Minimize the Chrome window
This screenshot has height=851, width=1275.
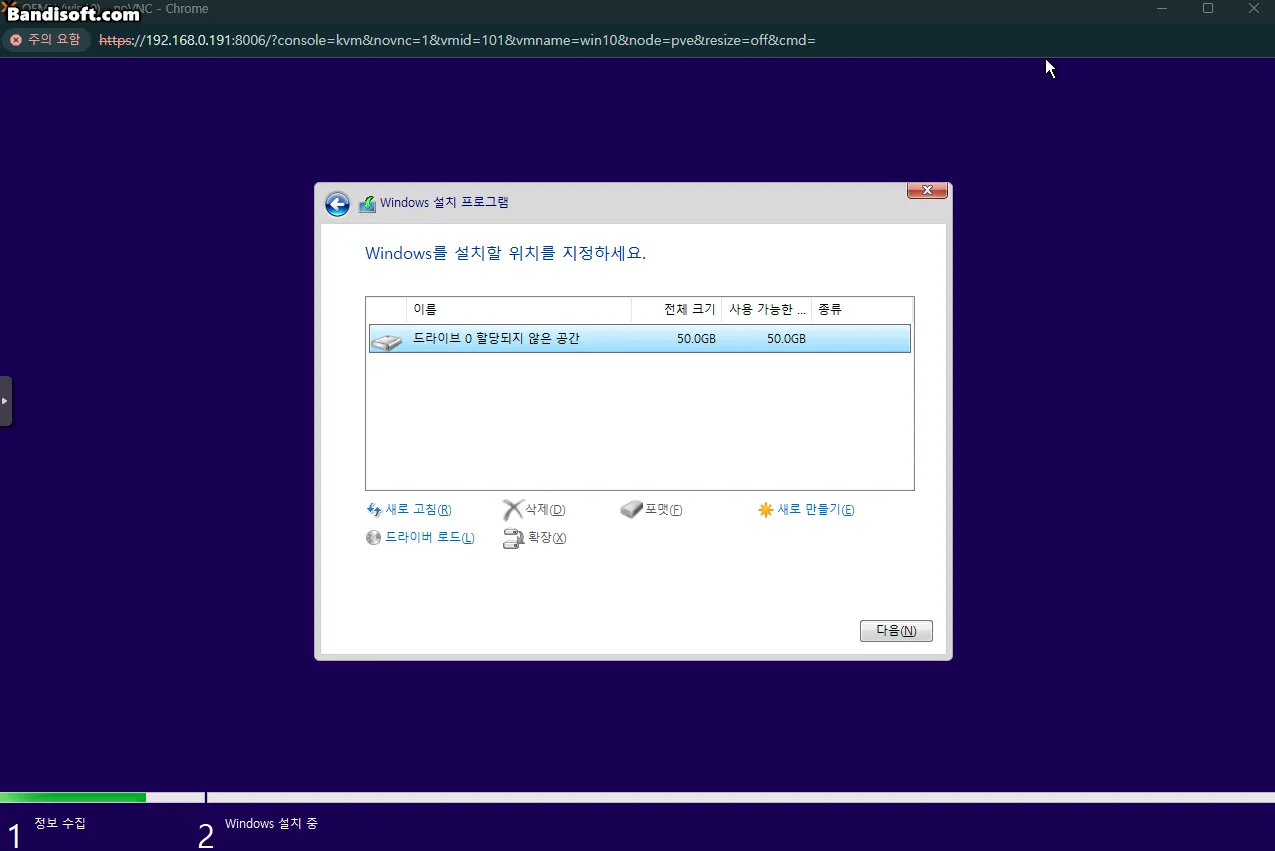[1162, 9]
